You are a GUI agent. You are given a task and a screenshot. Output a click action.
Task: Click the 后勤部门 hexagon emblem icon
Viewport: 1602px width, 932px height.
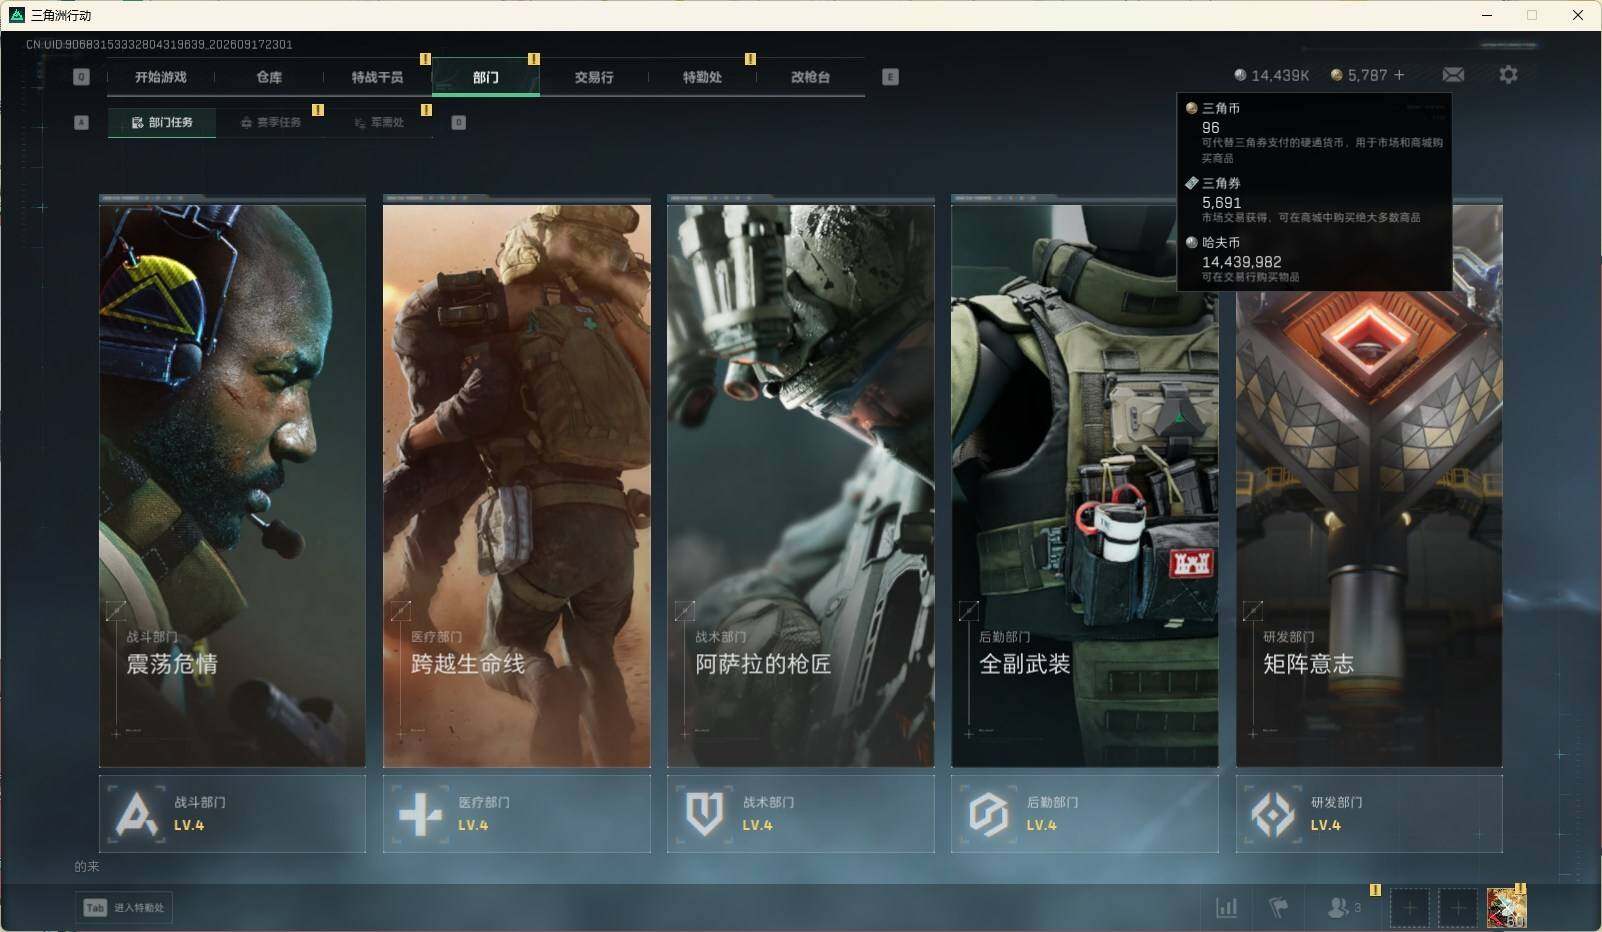[x=989, y=814]
